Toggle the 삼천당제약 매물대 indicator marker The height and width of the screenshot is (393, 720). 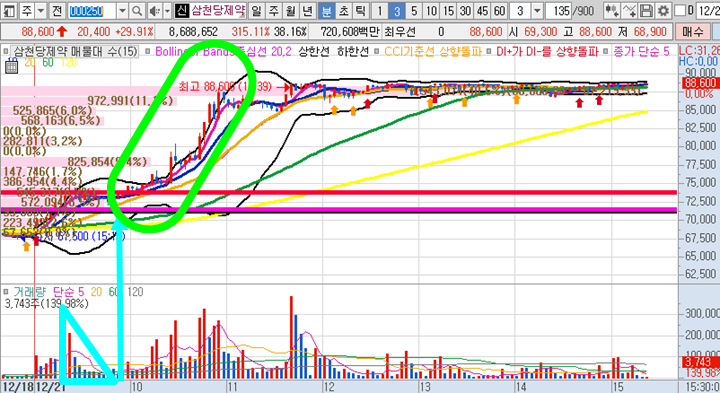click(x=6, y=51)
